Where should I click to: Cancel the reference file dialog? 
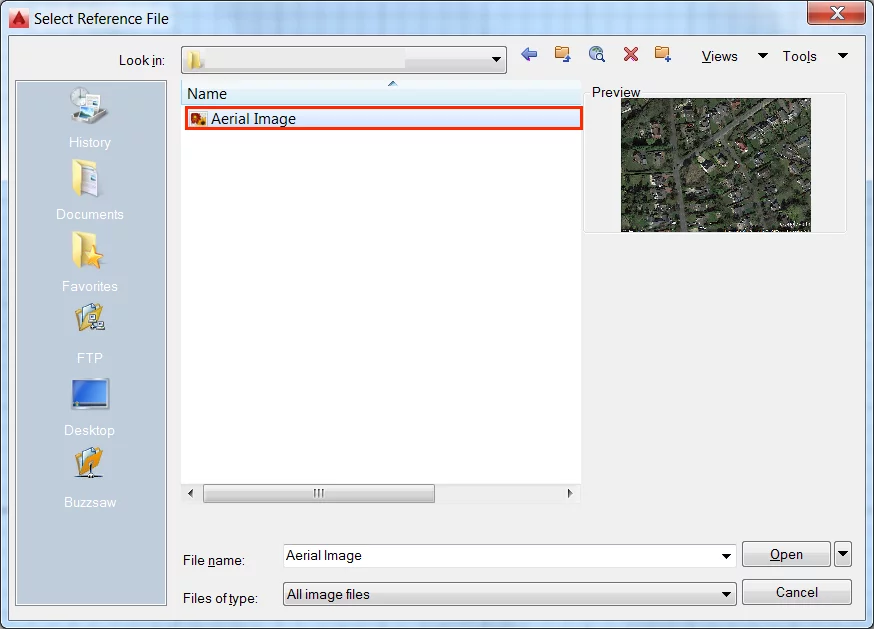click(796, 592)
